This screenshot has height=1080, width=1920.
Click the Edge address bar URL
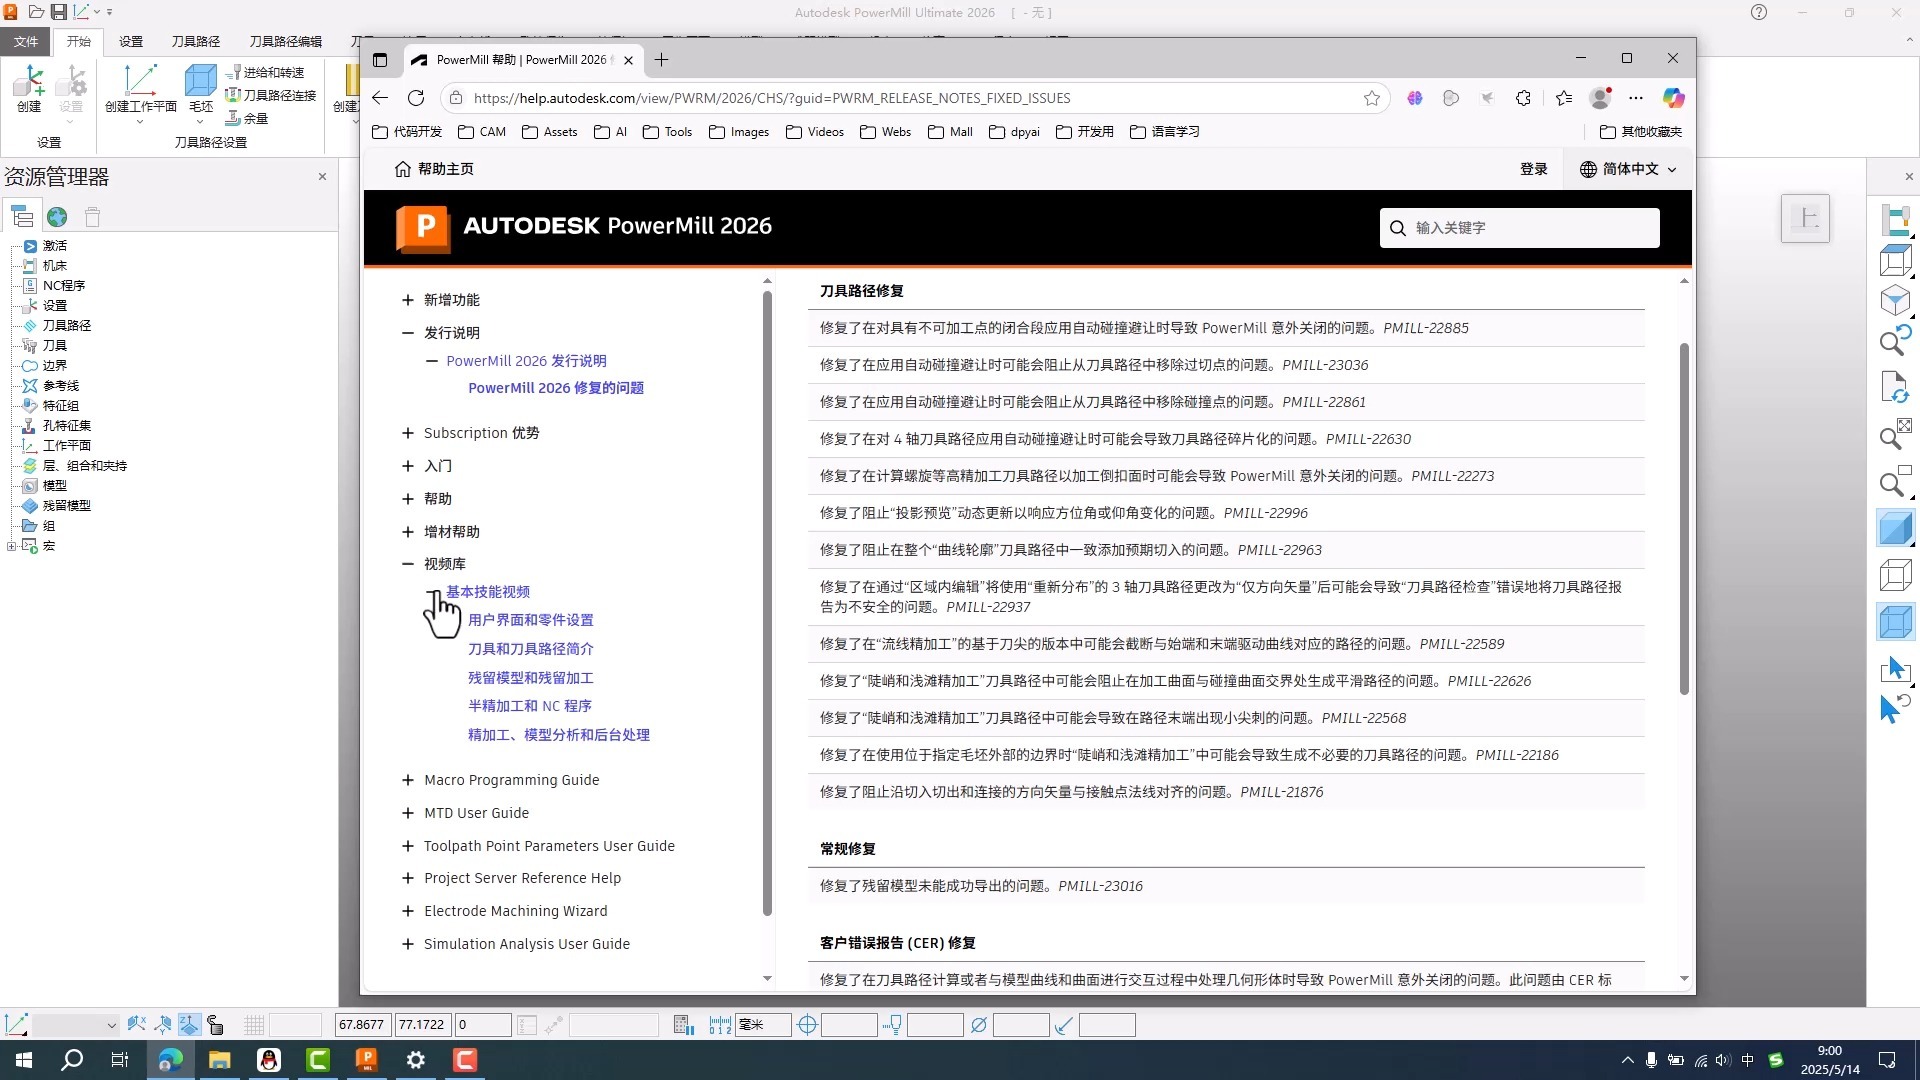click(771, 98)
